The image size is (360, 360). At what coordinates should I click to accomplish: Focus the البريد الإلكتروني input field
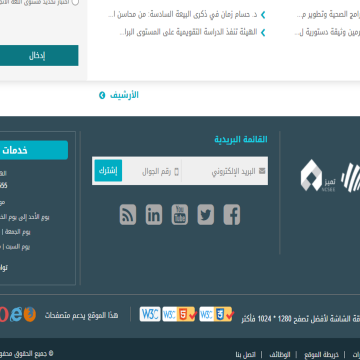(225, 171)
